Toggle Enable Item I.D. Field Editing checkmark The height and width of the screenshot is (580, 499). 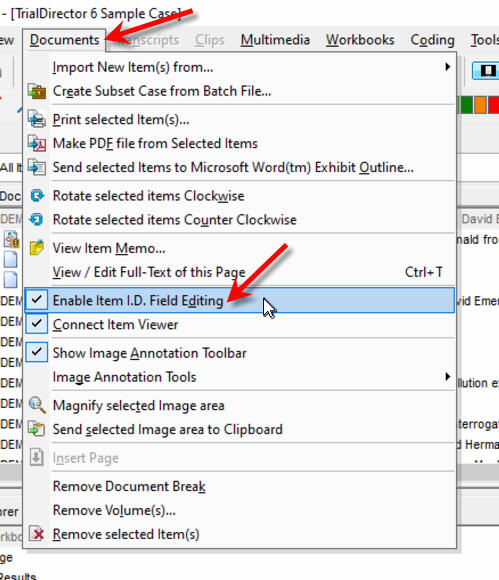tap(36, 300)
